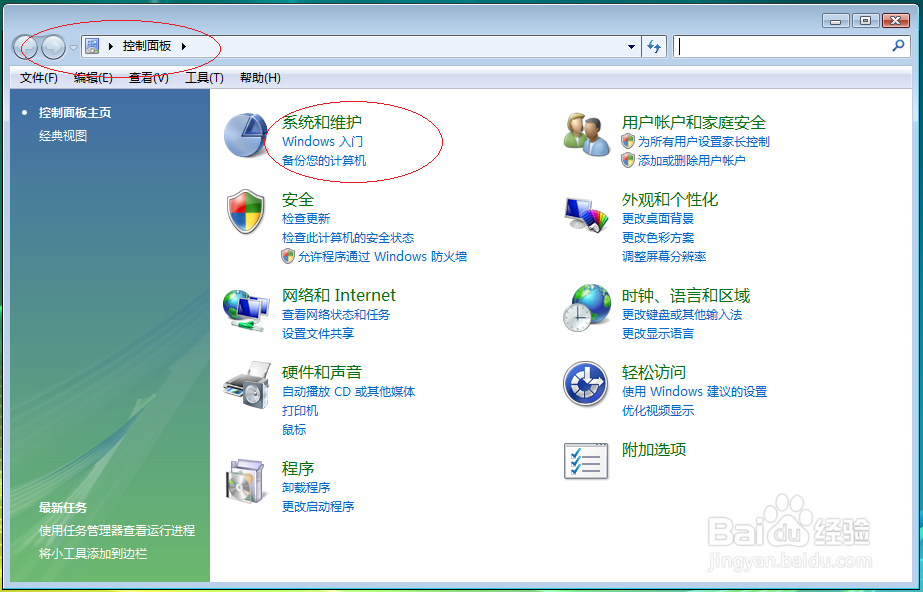923x592 pixels.
Task: Expand the address bar history dropdown arrow
Action: point(631,46)
